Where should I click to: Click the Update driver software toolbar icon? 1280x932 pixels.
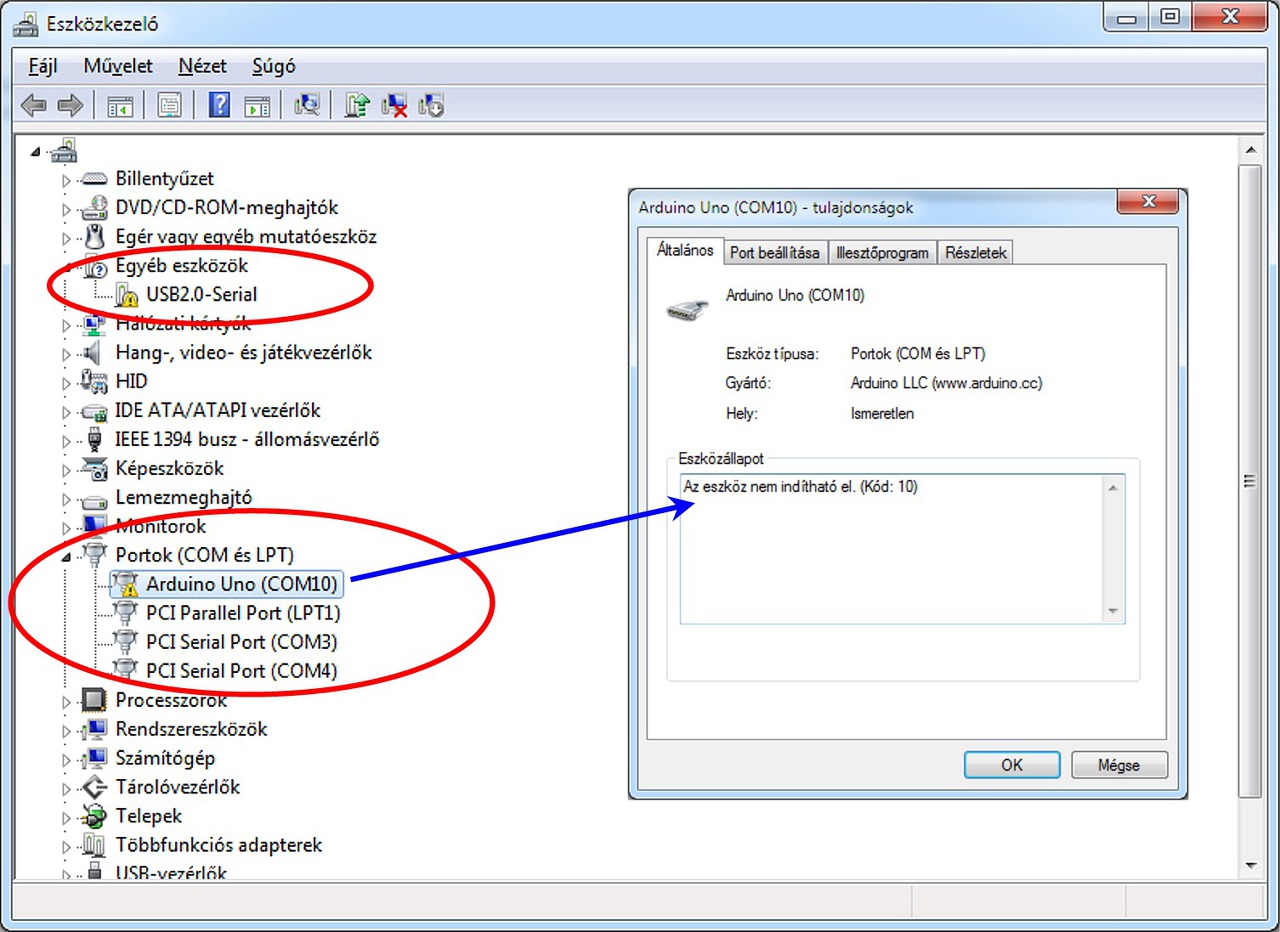pos(357,105)
